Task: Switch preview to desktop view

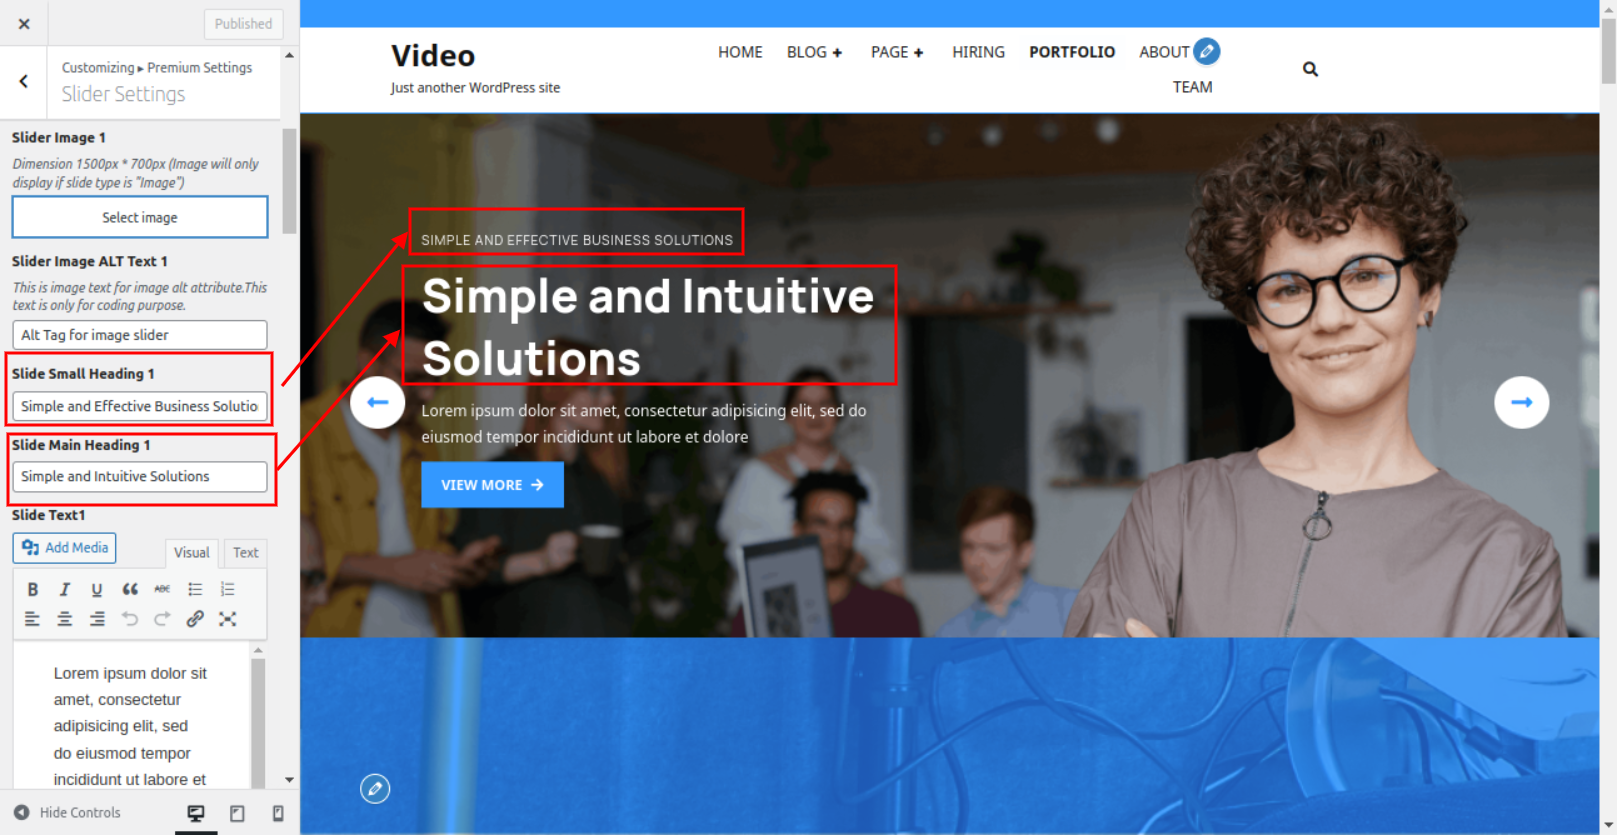Action: [x=196, y=813]
